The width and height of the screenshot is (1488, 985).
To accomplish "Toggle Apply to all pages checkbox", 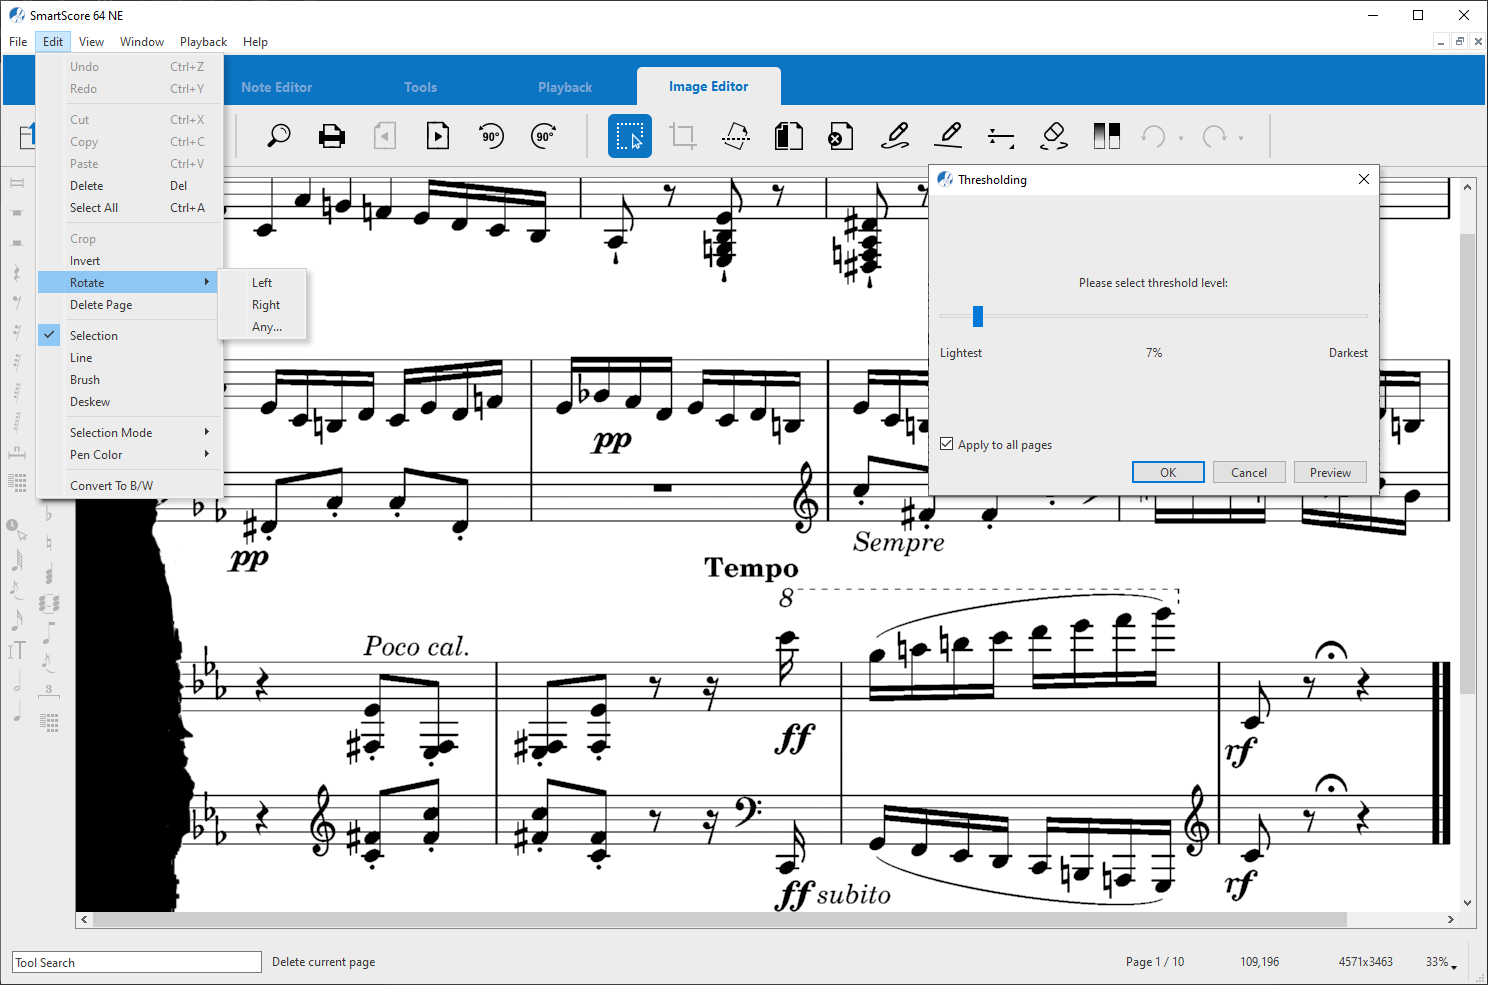I will pyautogui.click(x=946, y=444).
